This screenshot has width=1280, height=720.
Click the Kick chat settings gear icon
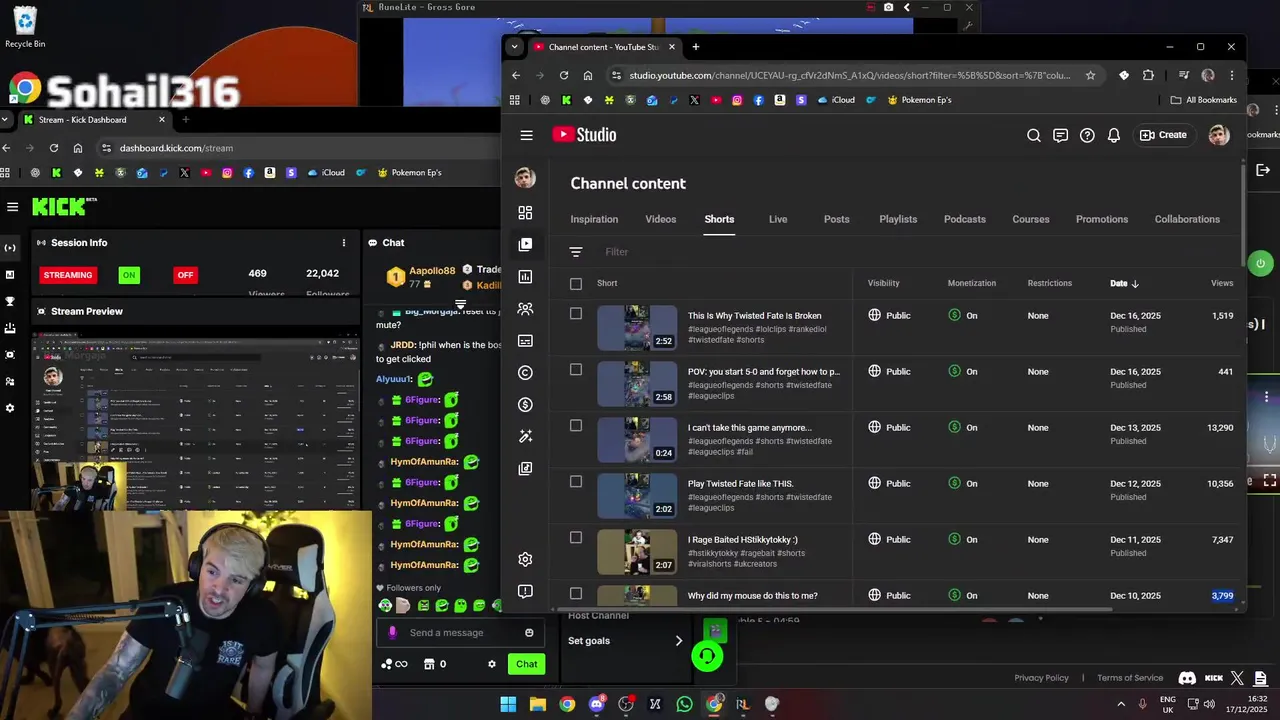tap(491, 664)
